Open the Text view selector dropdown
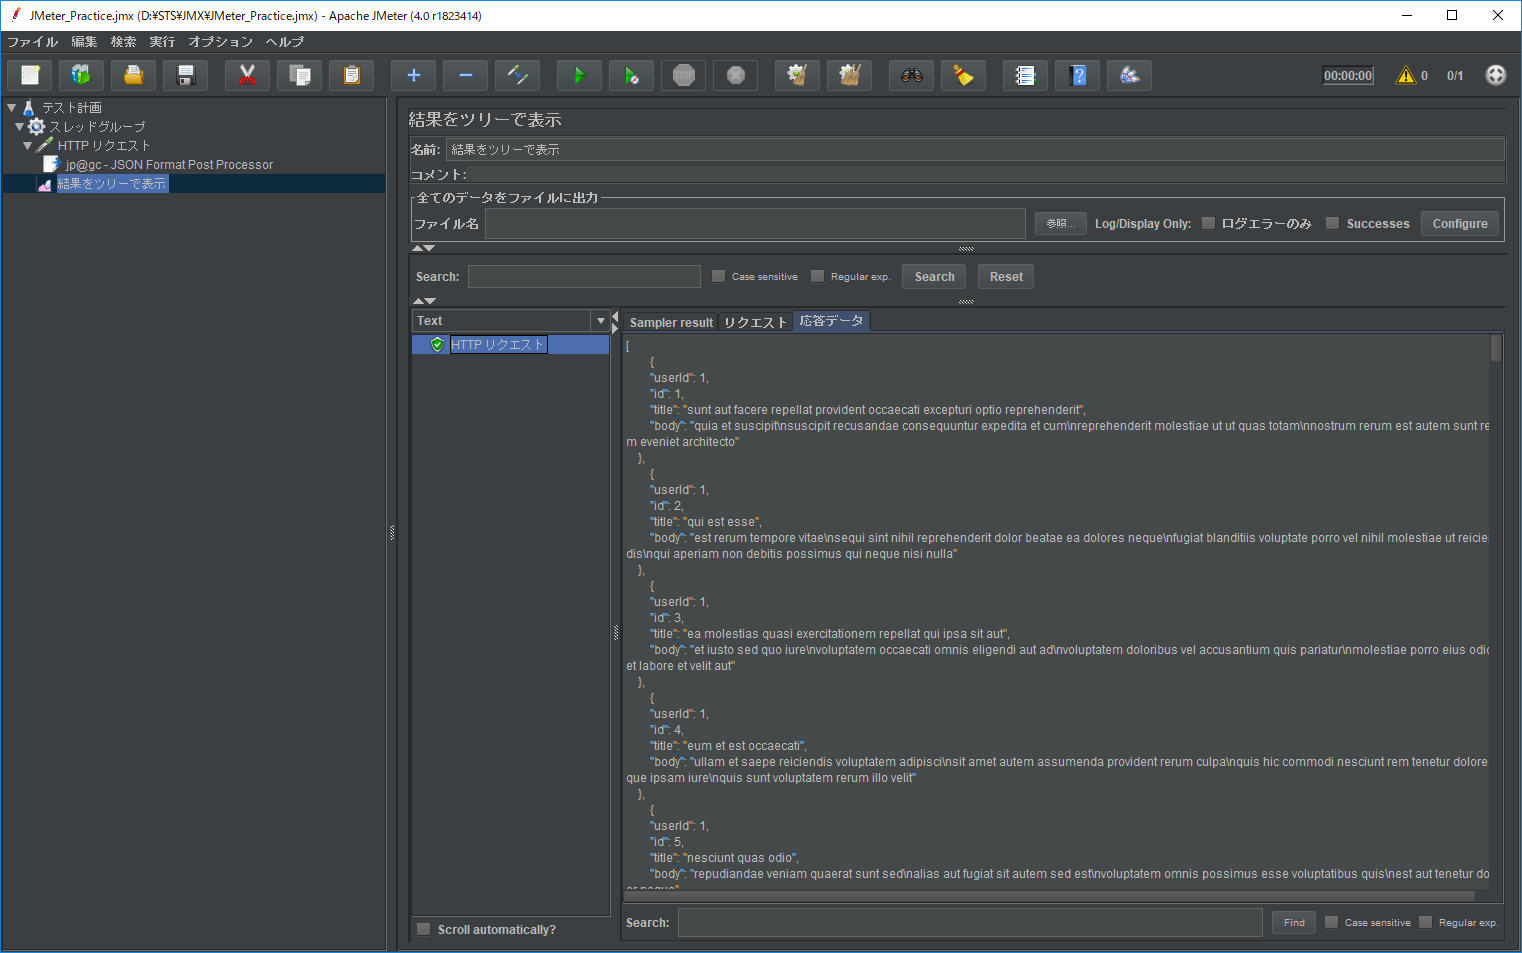The image size is (1522, 953). click(601, 320)
